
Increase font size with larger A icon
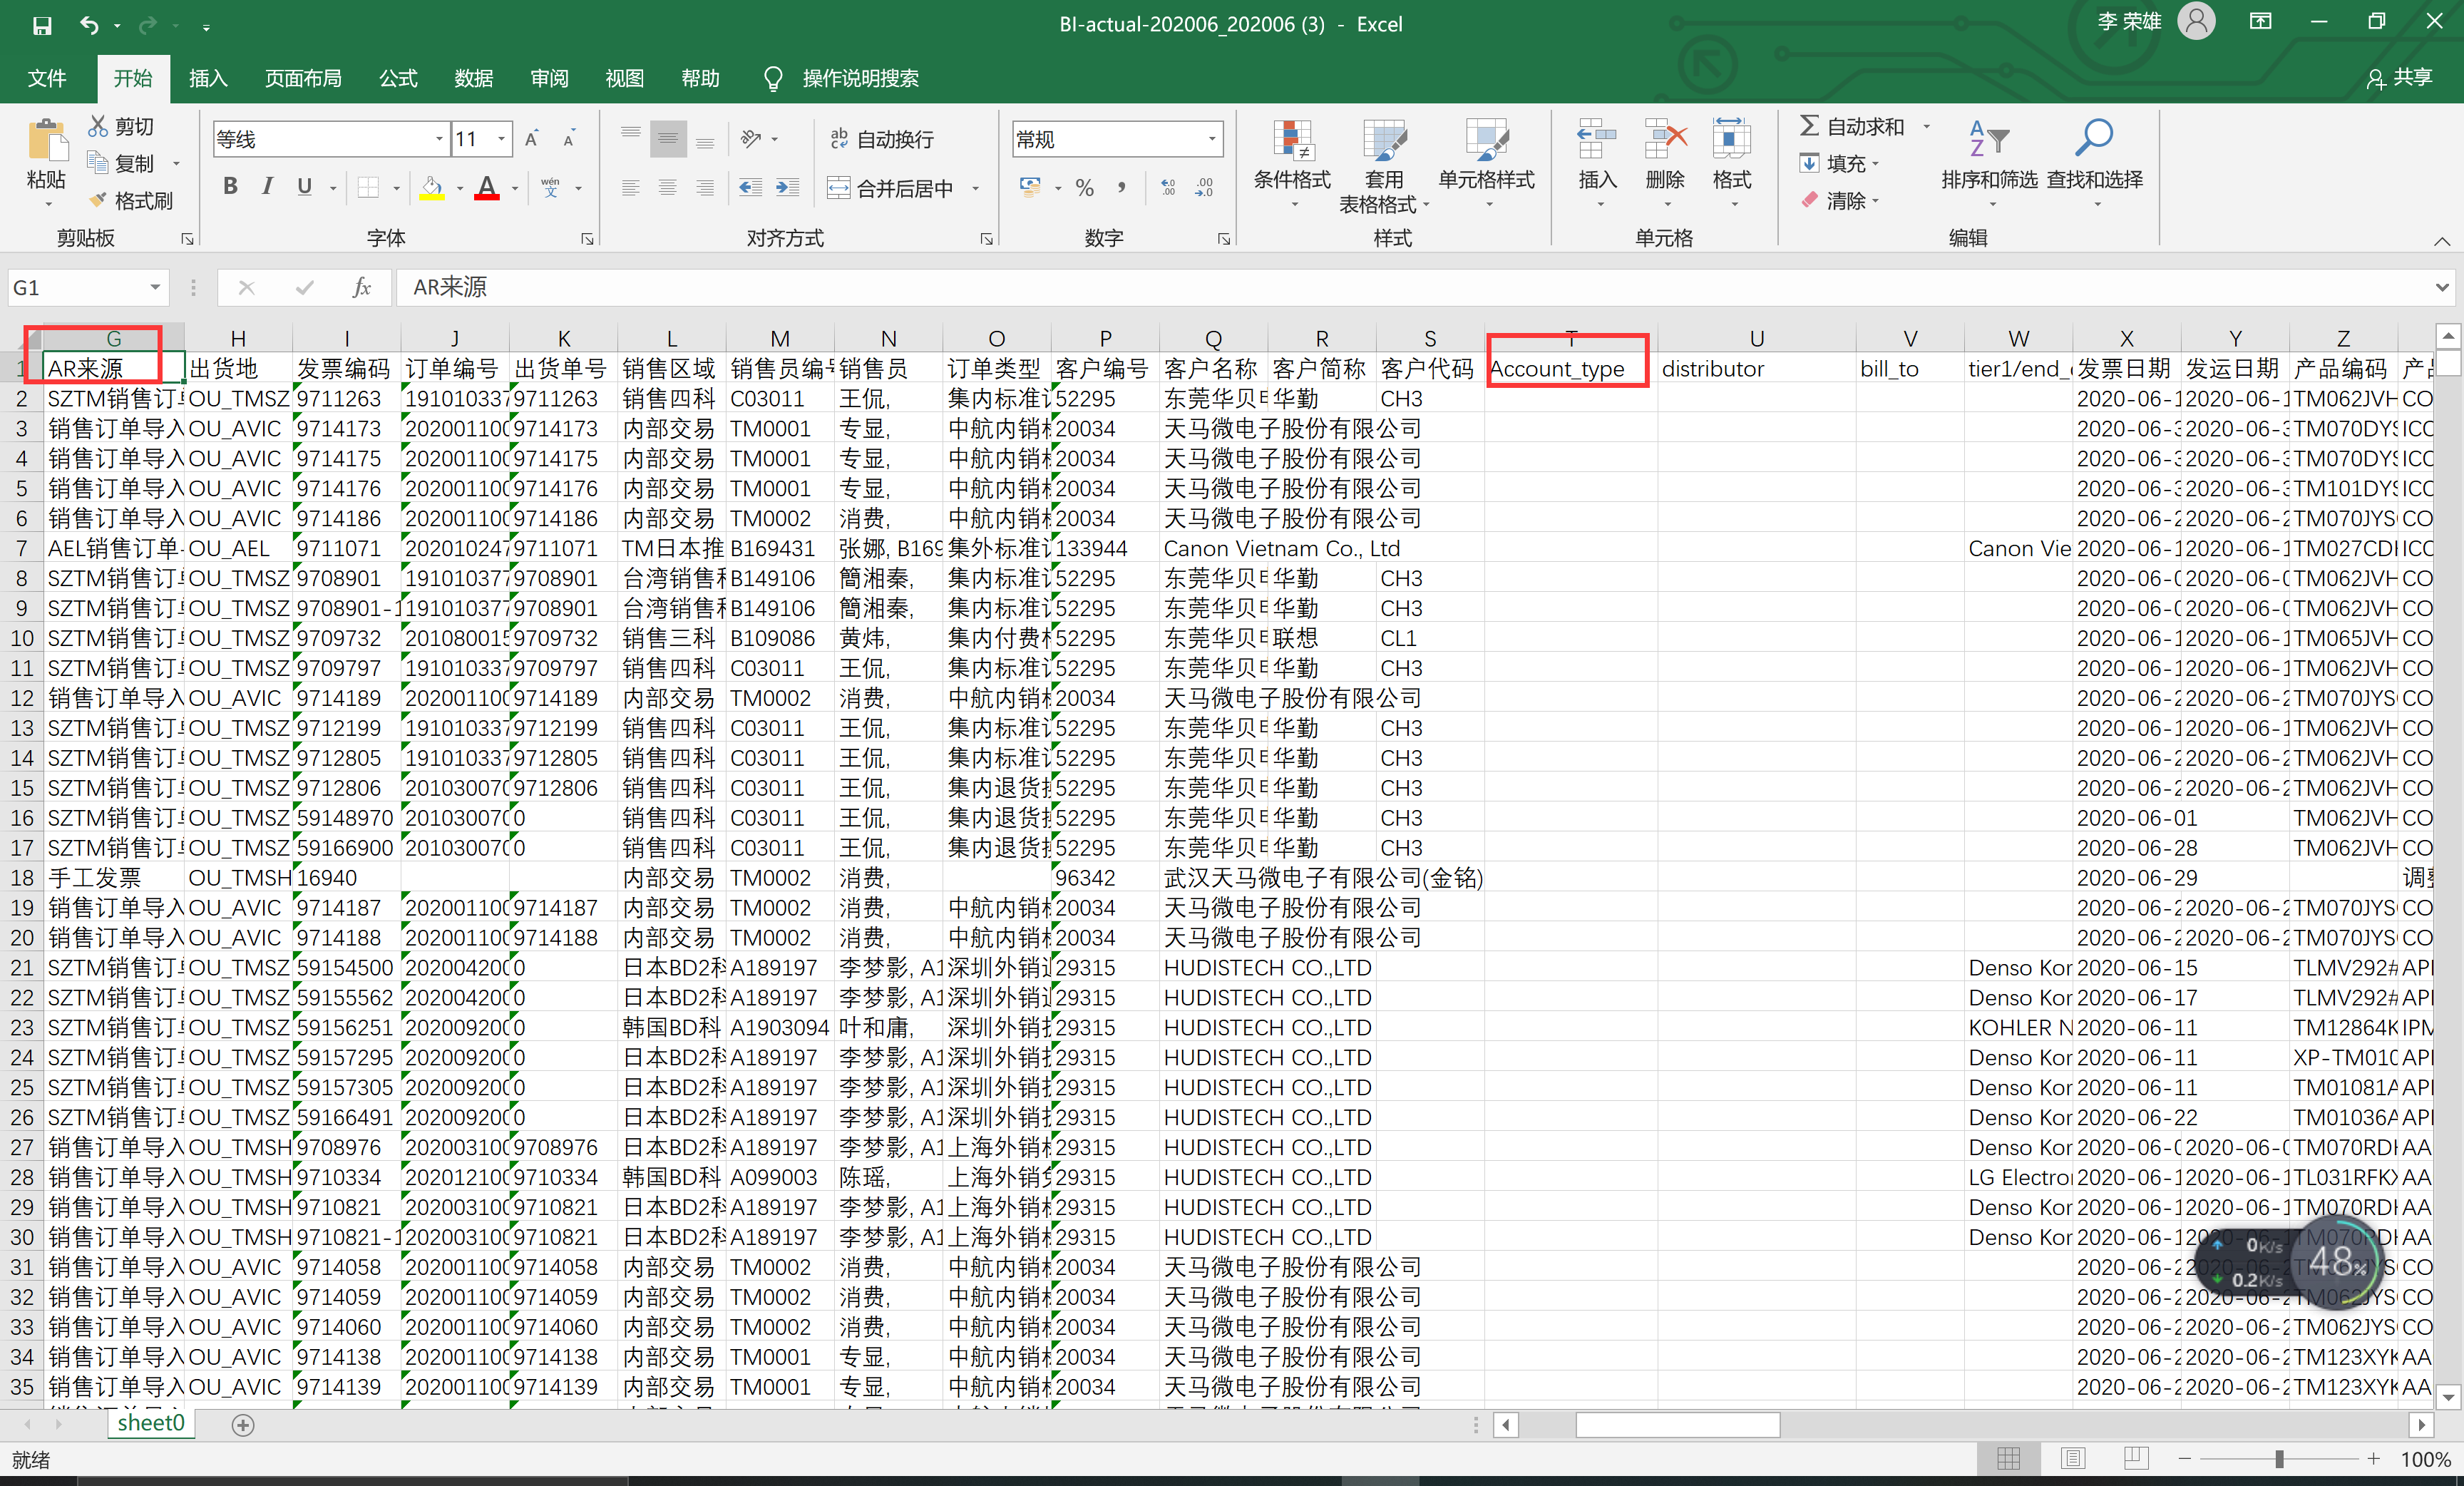[x=532, y=139]
